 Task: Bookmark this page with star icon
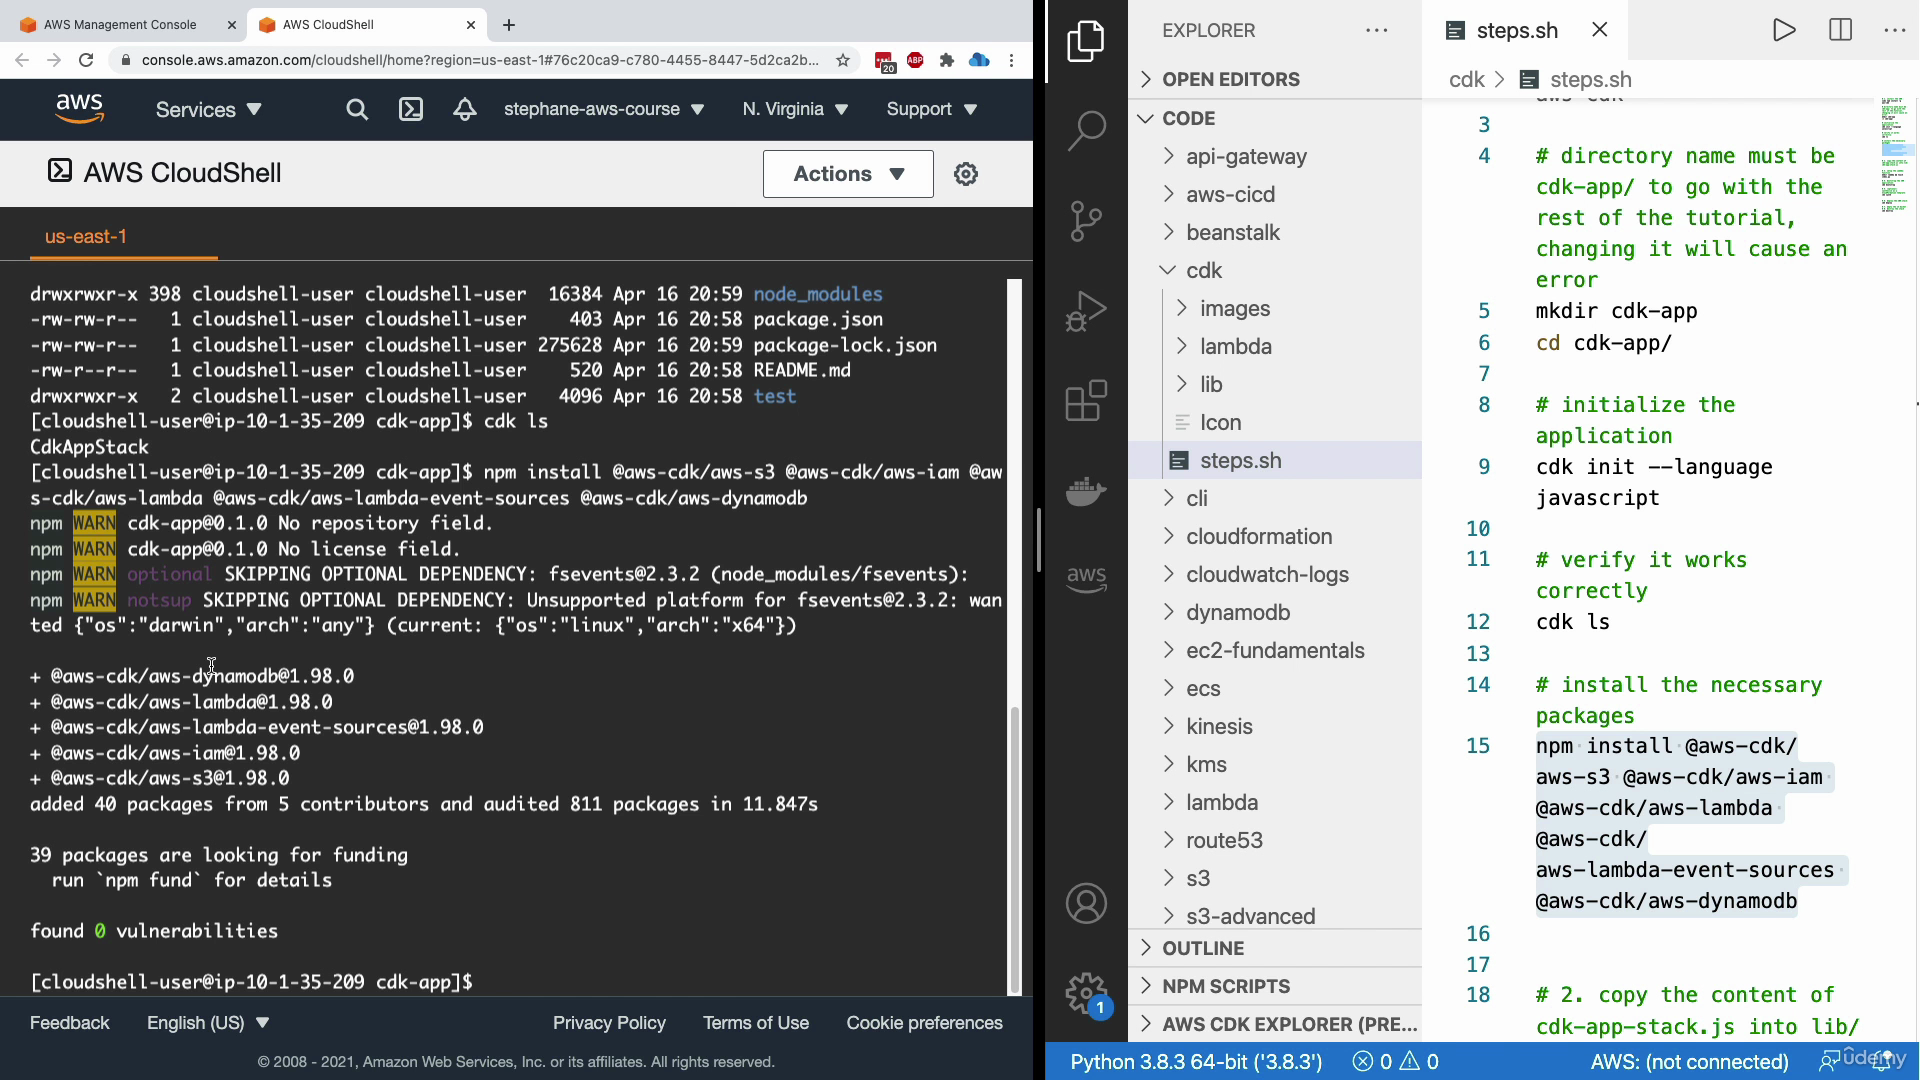coord(843,60)
